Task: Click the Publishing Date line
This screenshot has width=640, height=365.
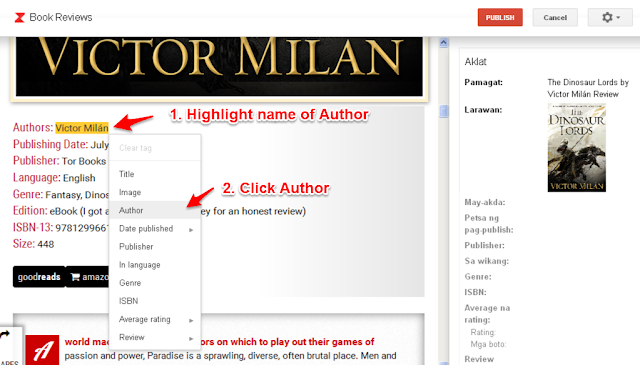Action: click(x=61, y=145)
